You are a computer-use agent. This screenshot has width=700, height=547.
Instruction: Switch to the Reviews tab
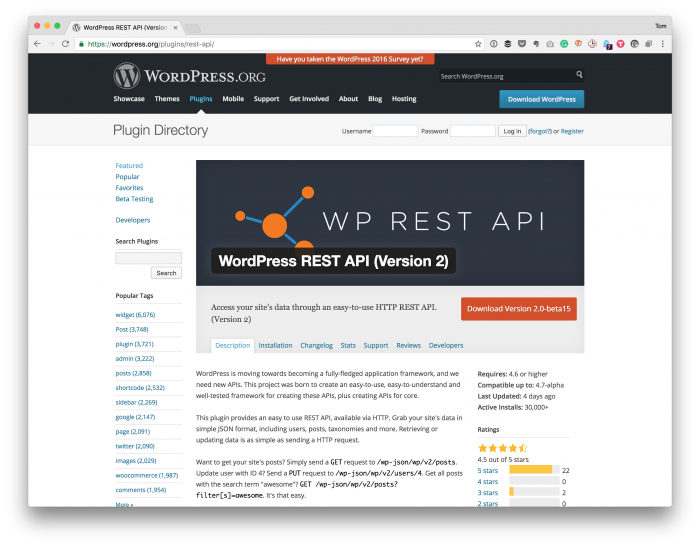pyautogui.click(x=408, y=345)
